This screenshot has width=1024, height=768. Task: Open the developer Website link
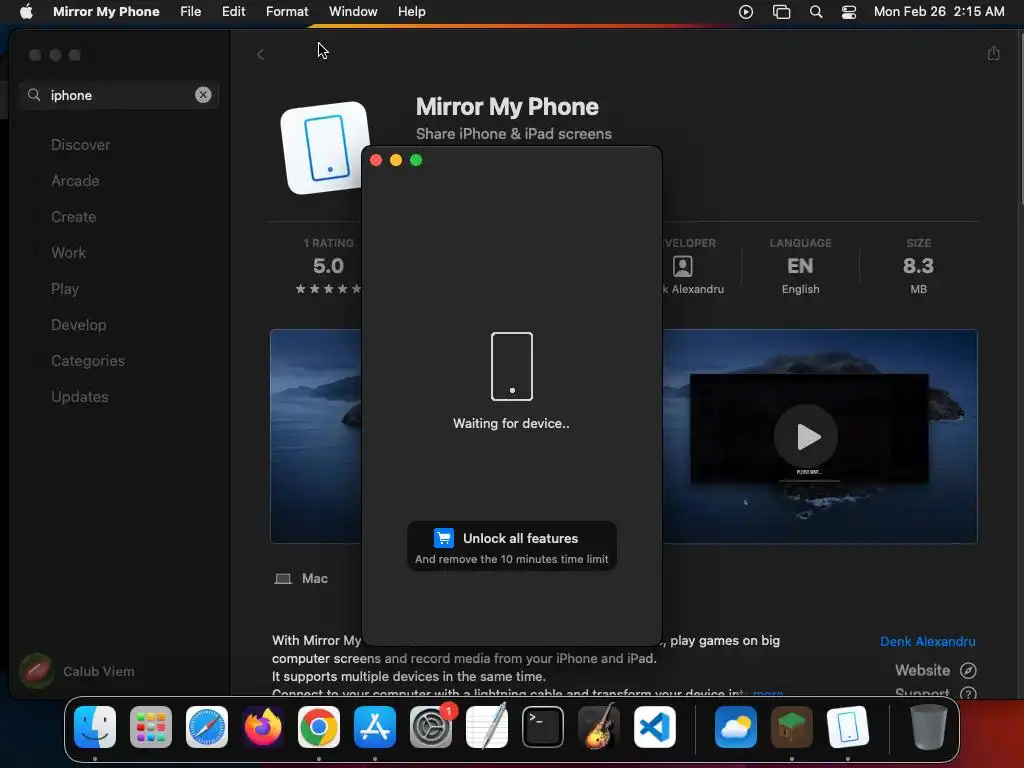(922, 670)
